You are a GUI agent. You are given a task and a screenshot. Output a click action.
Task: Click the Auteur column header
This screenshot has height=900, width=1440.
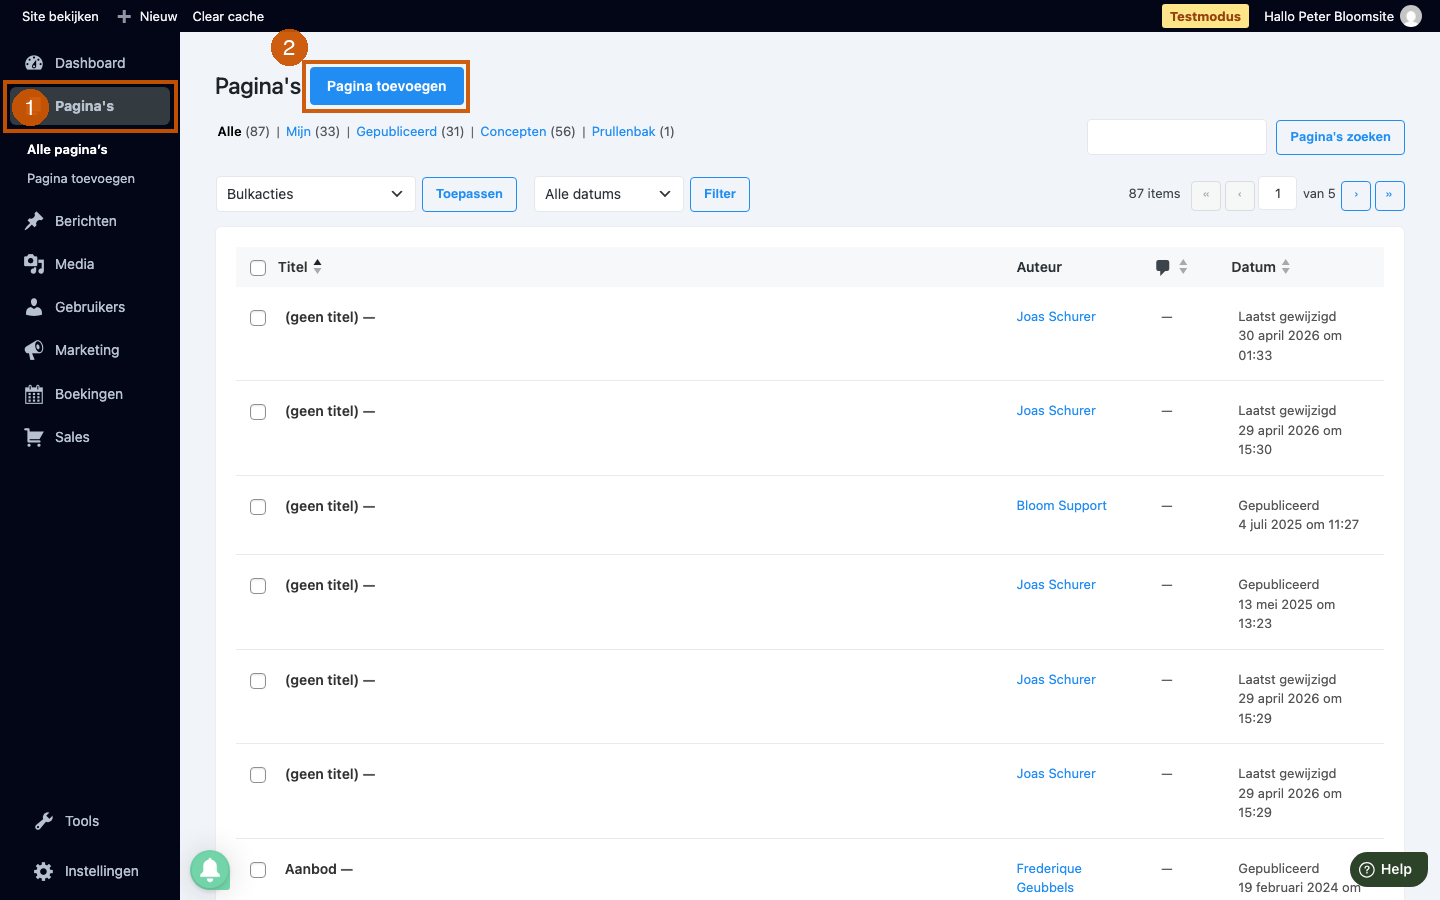coord(1039,267)
